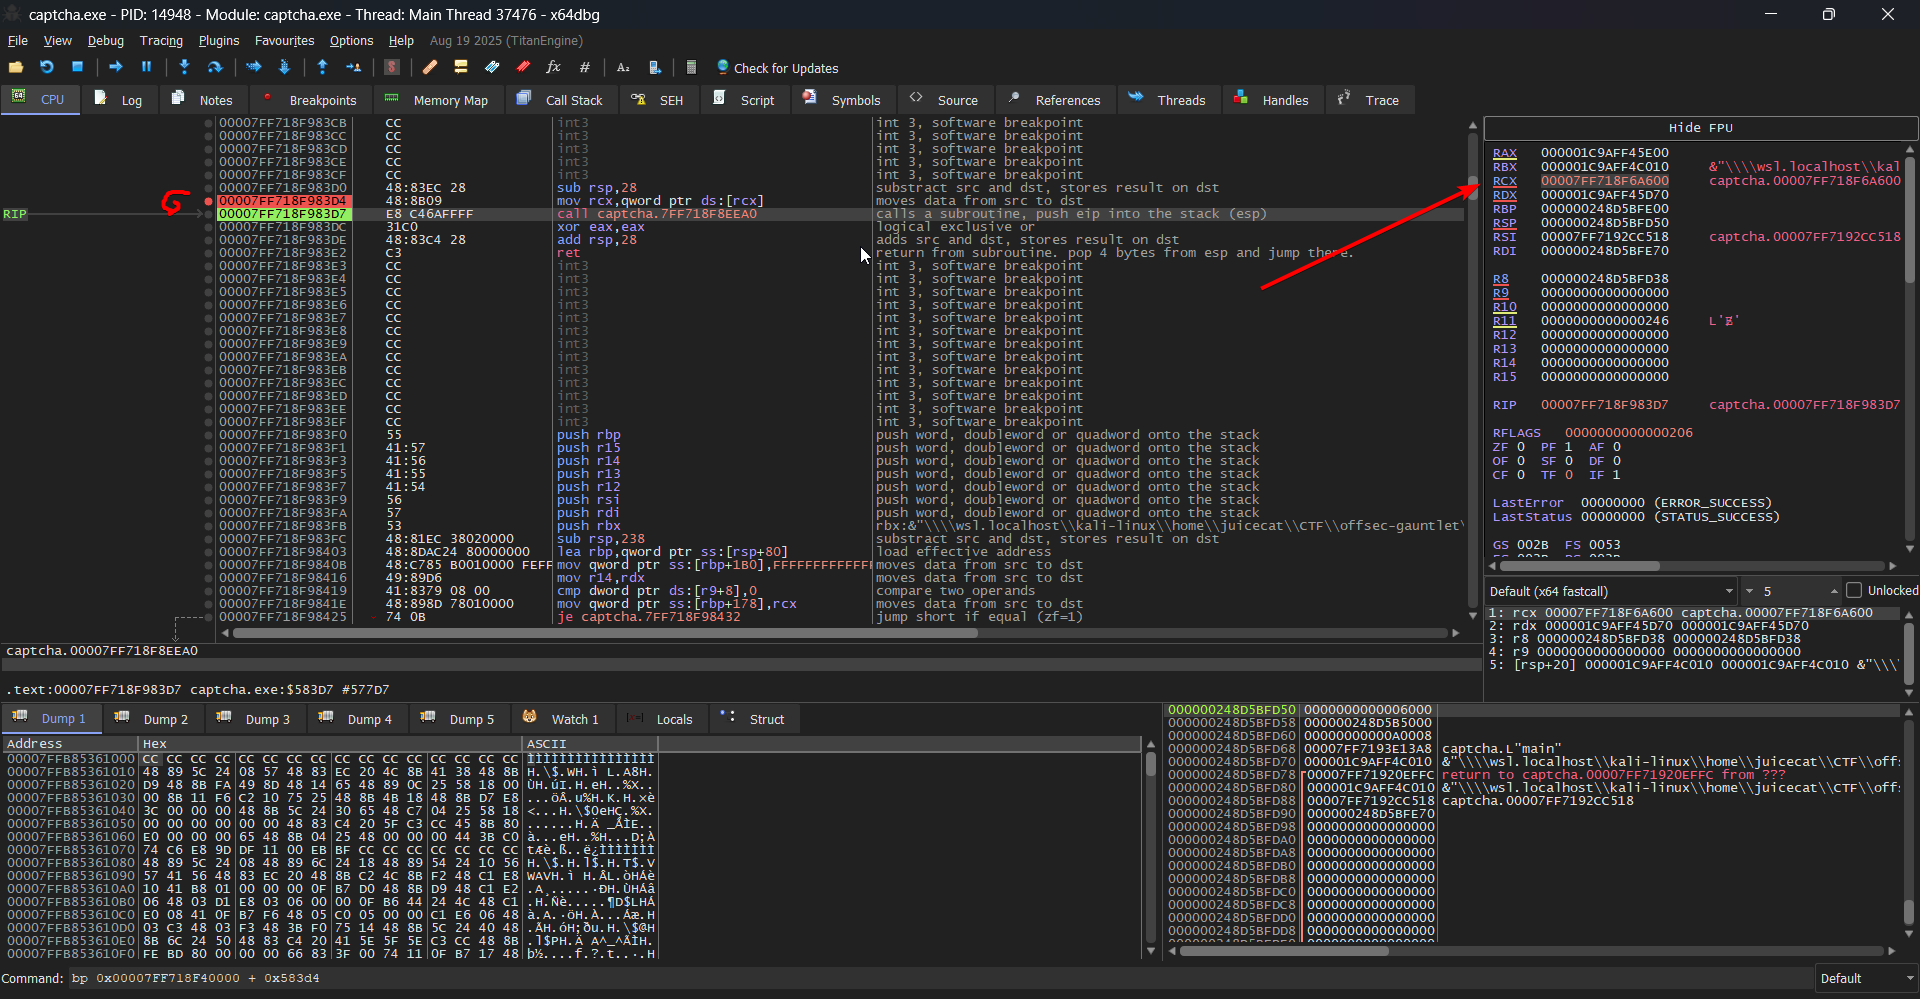Expand the Default dropdown beside Command bar

click(x=1865, y=978)
